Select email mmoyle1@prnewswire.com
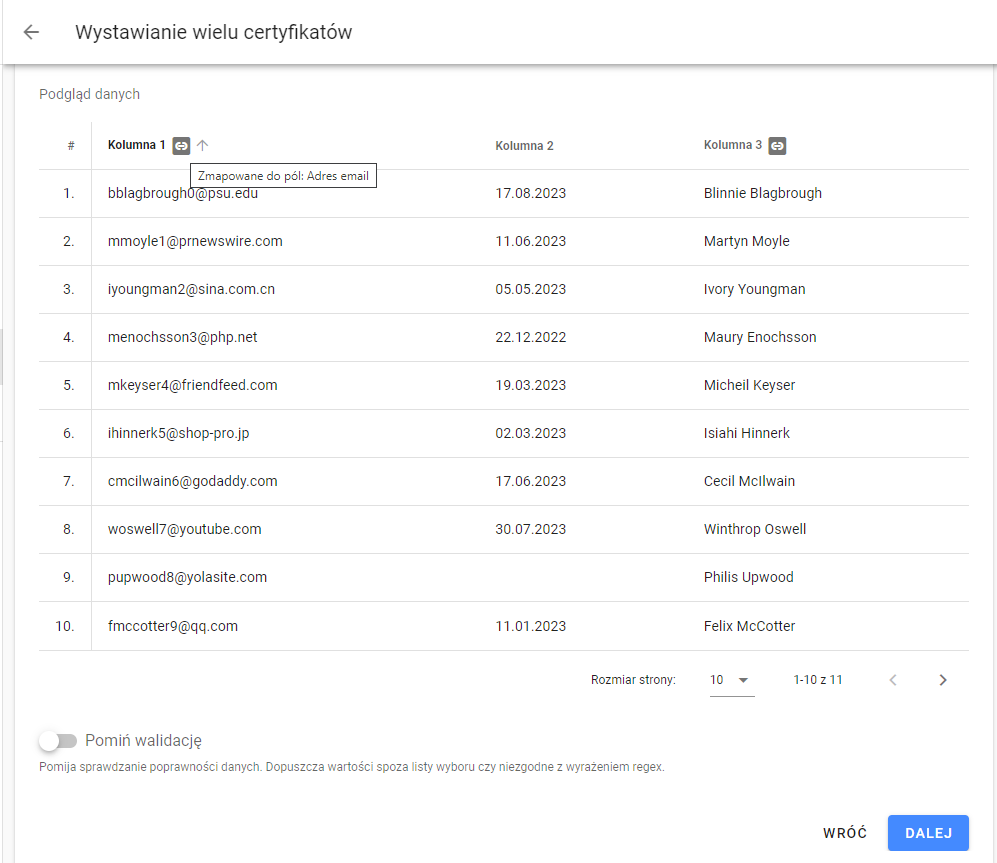997x863 pixels. pyautogui.click(x=195, y=241)
